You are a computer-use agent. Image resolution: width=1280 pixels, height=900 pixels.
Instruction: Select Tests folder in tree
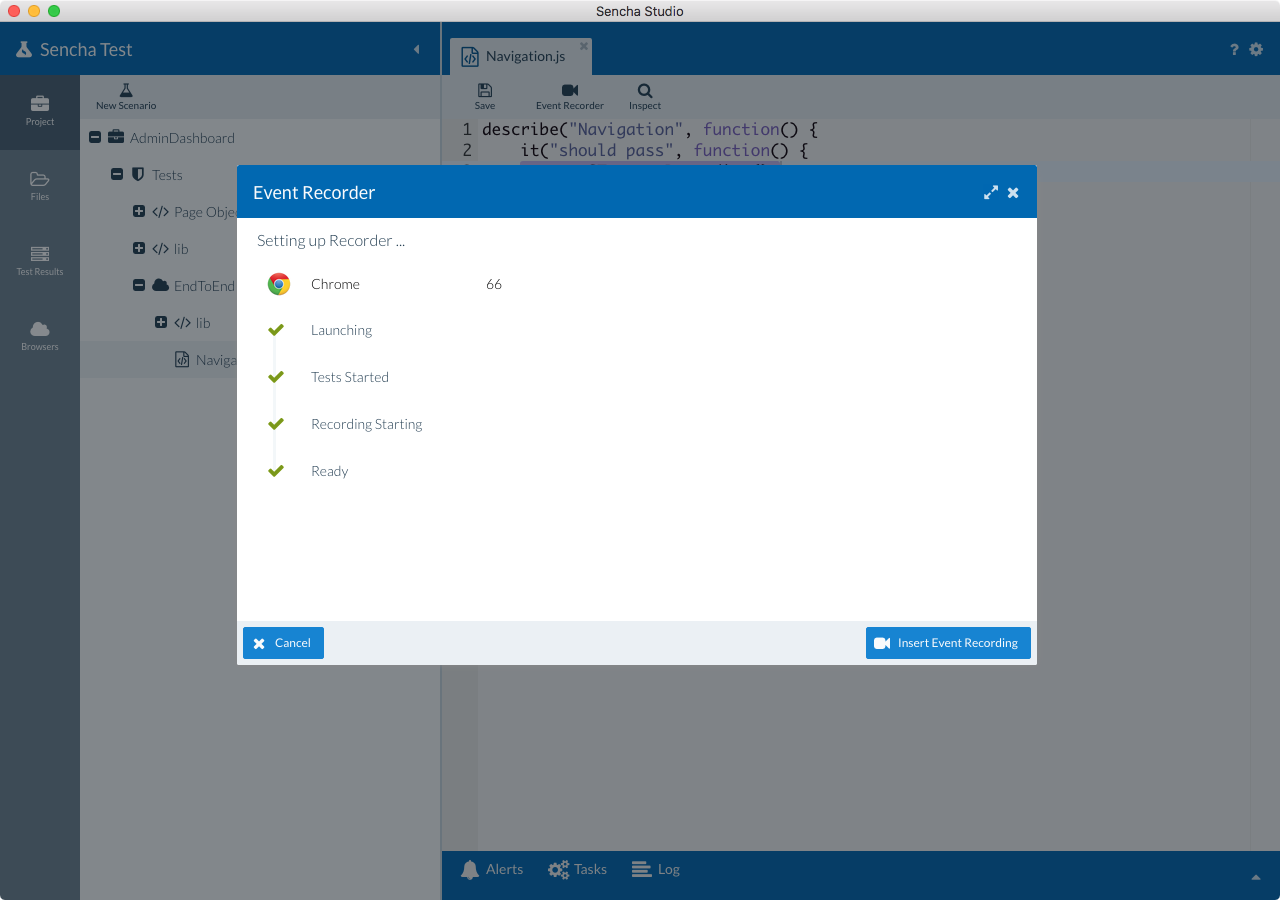[167, 175]
